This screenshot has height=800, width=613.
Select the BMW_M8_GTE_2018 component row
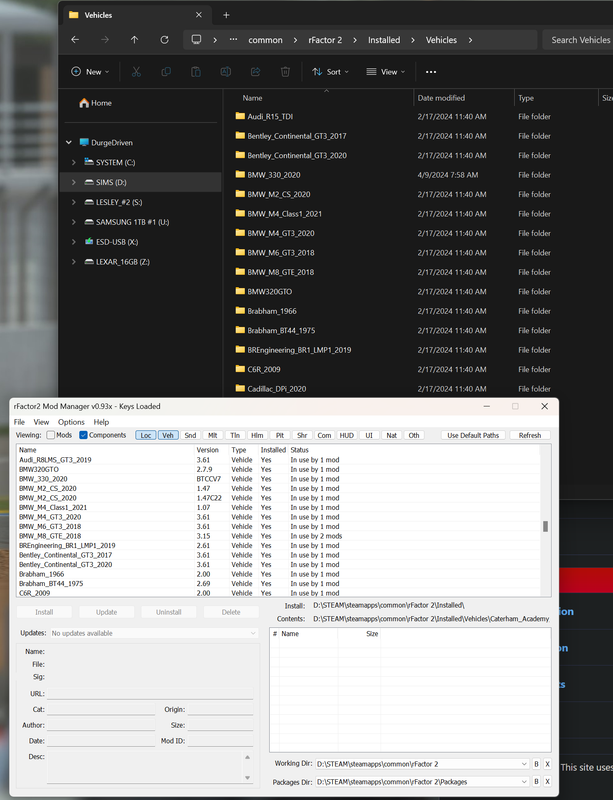279,536
